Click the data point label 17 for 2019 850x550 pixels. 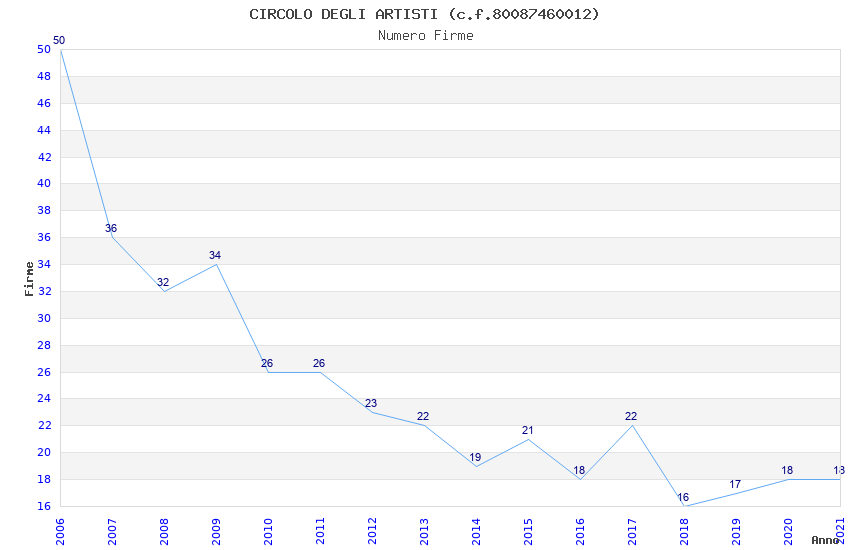point(736,484)
